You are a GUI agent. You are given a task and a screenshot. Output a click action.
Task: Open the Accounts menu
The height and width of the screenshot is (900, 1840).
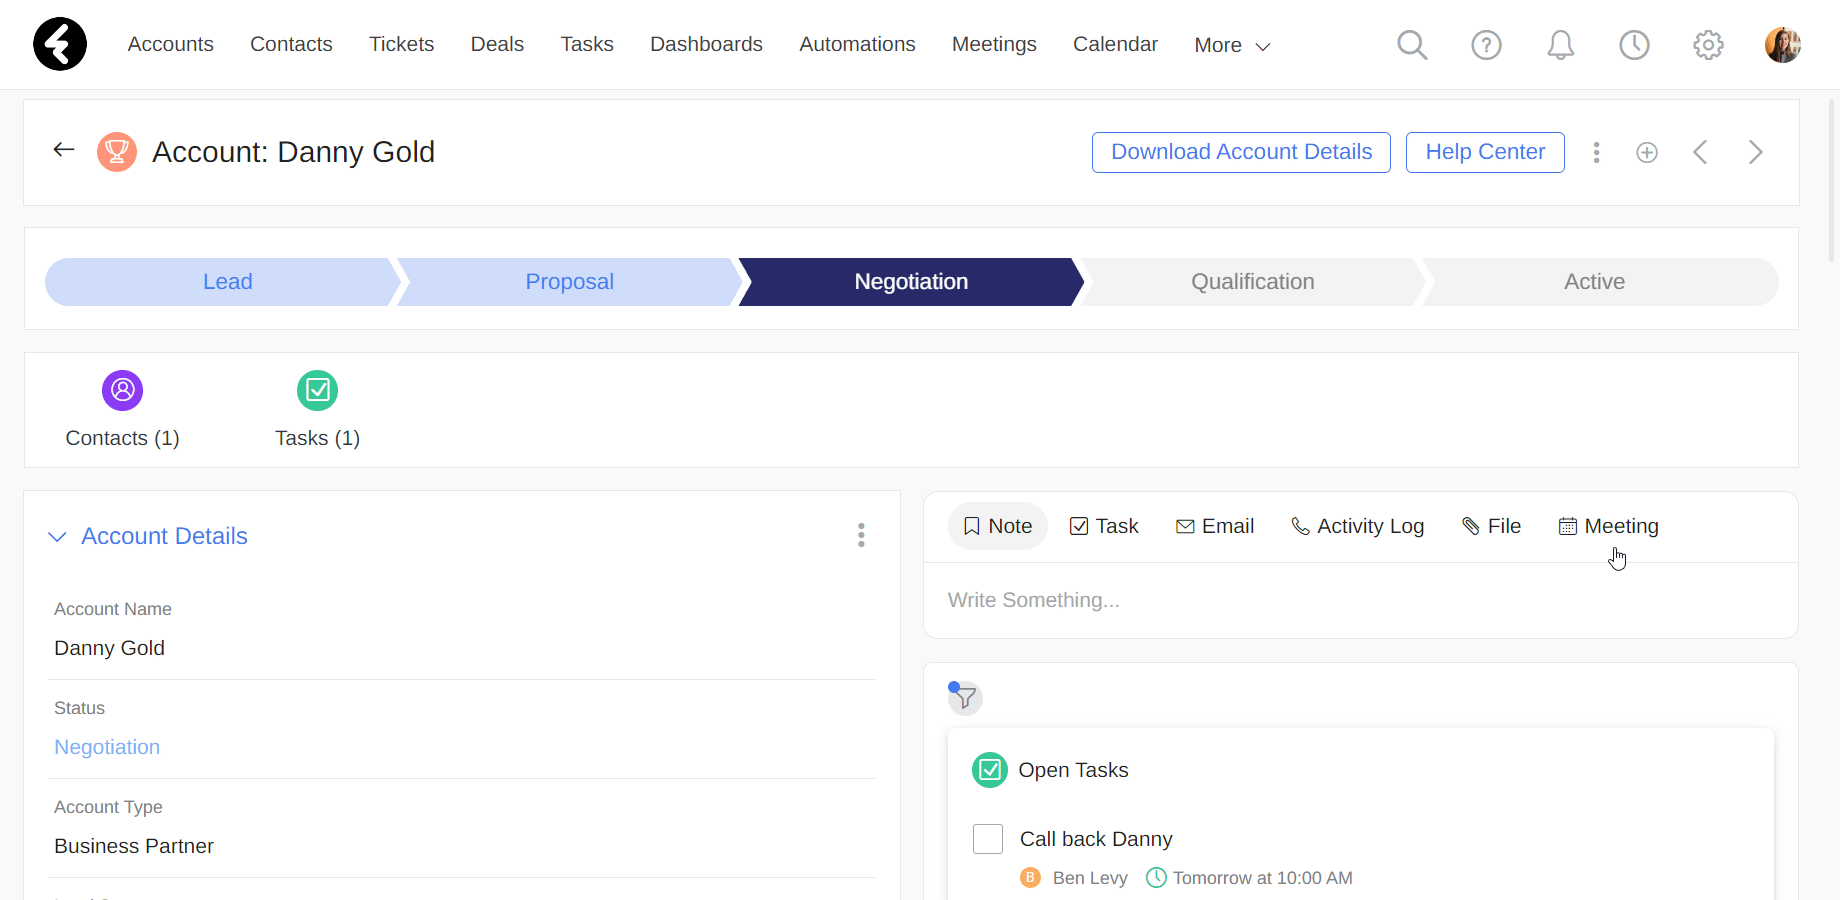click(x=171, y=44)
